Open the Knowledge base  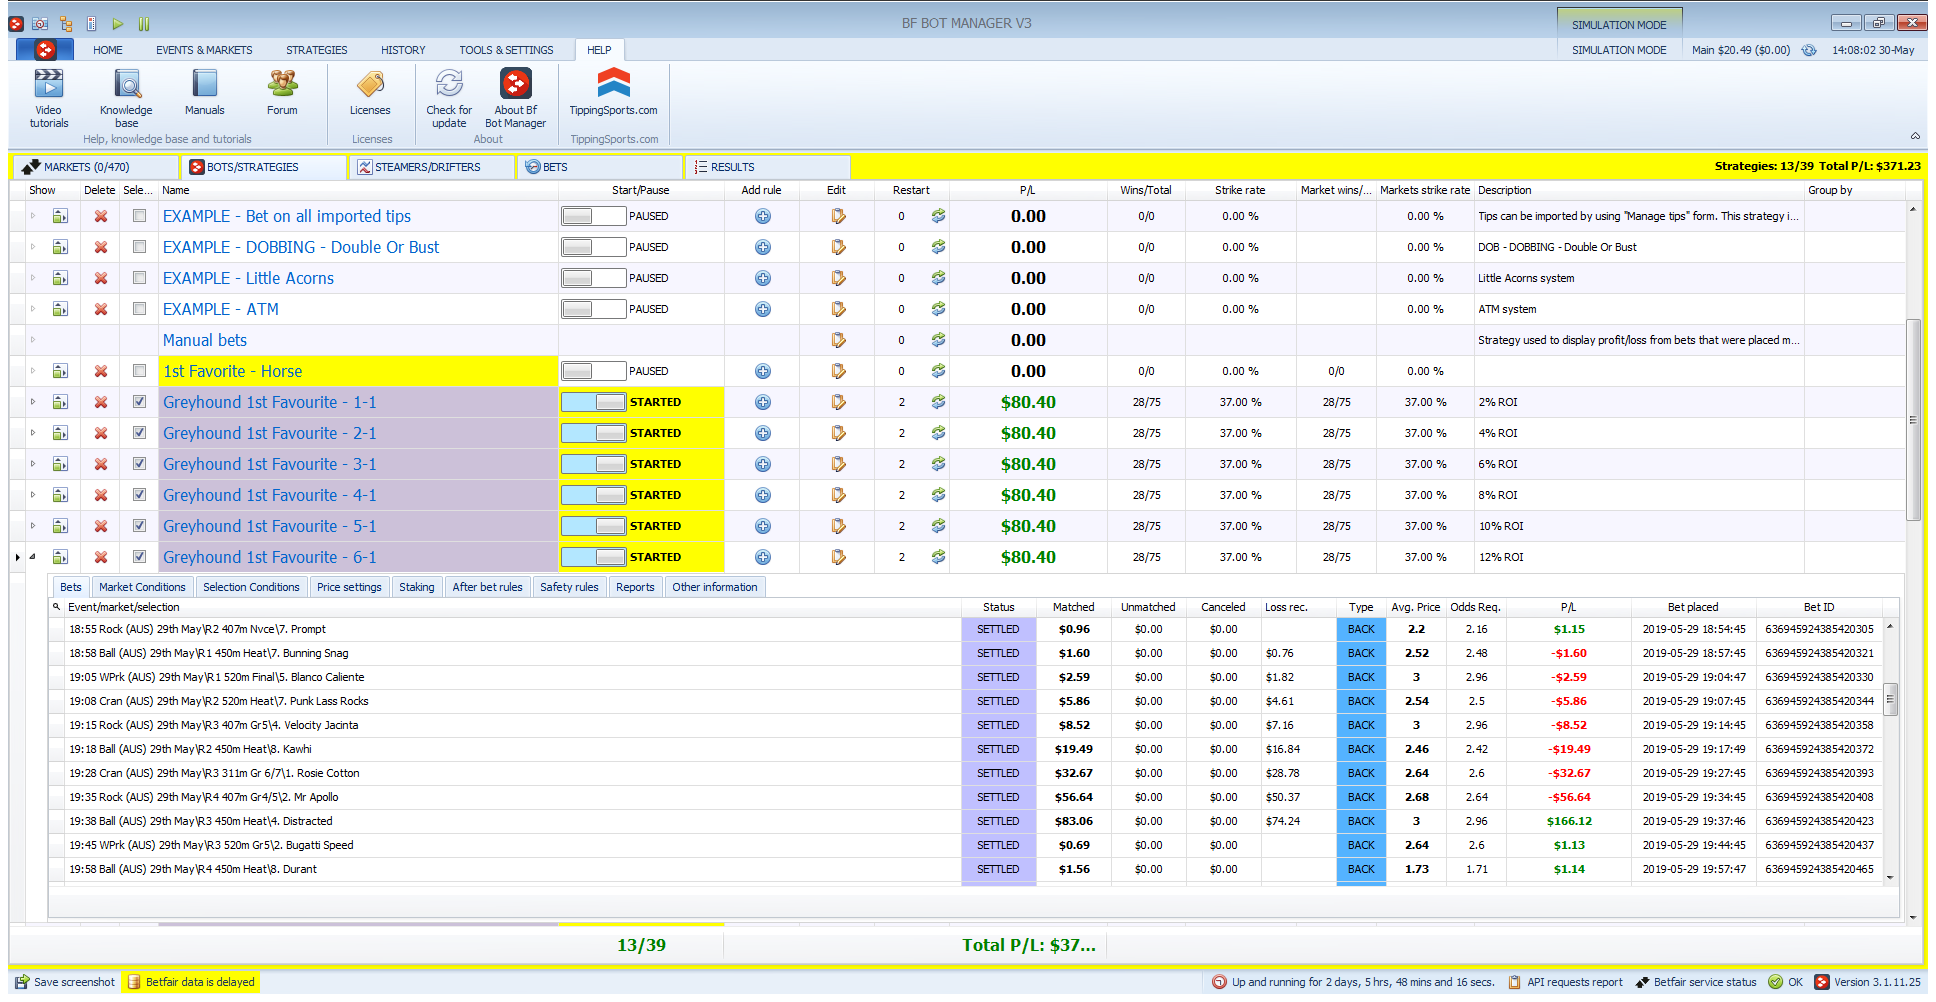(x=126, y=98)
